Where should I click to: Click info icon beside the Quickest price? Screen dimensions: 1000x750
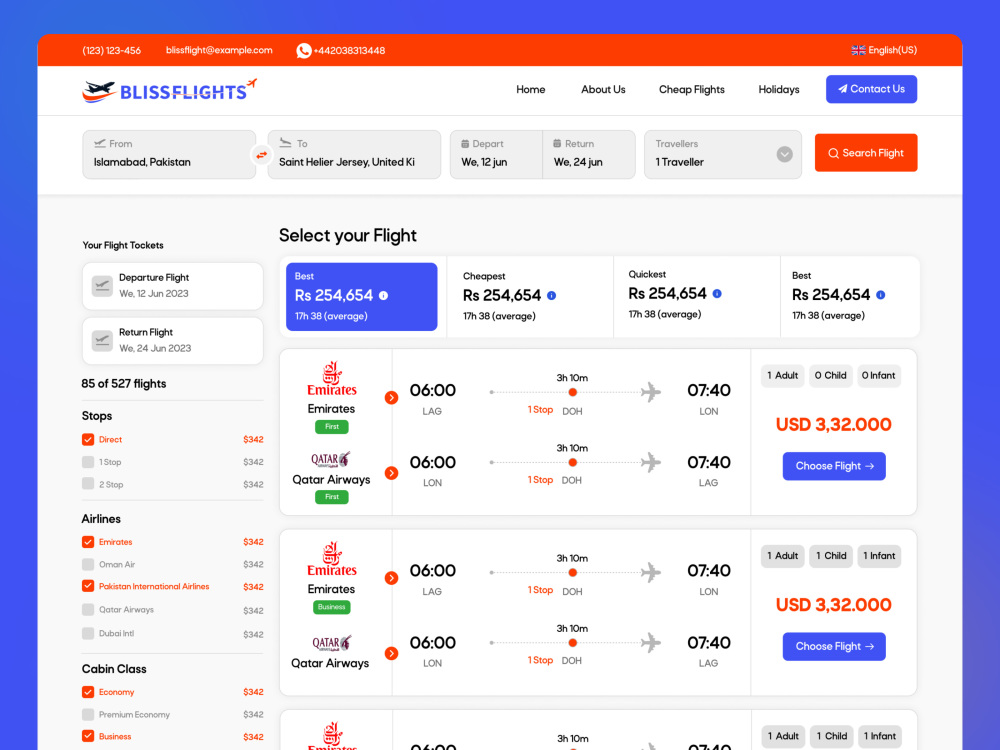click(x=717, y=293)
